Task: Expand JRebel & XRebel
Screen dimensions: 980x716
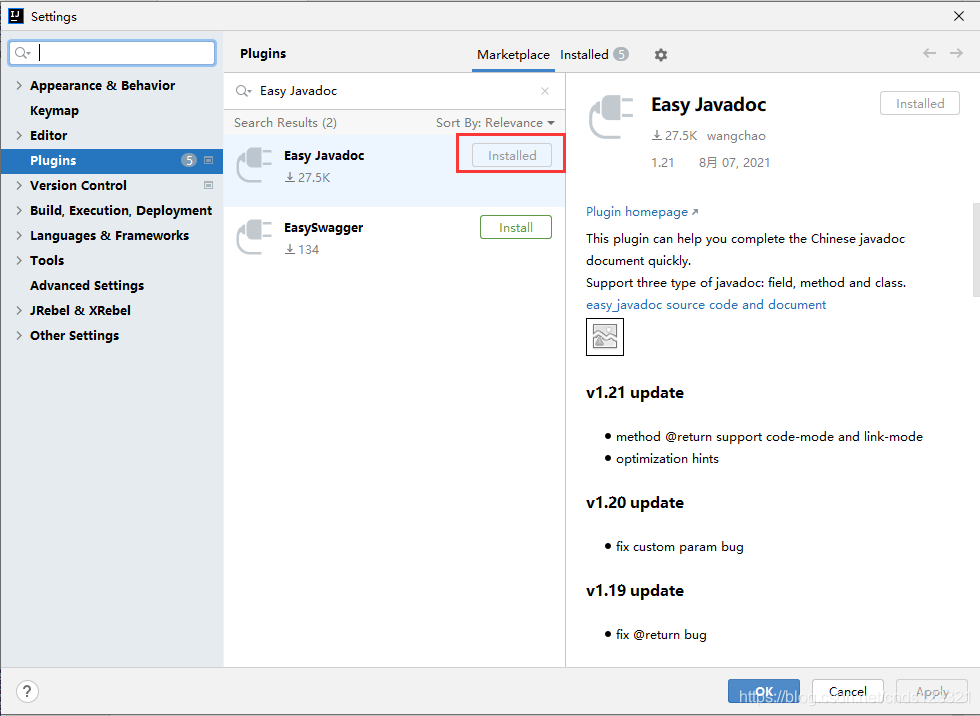Action: click(x=19, y=311)
